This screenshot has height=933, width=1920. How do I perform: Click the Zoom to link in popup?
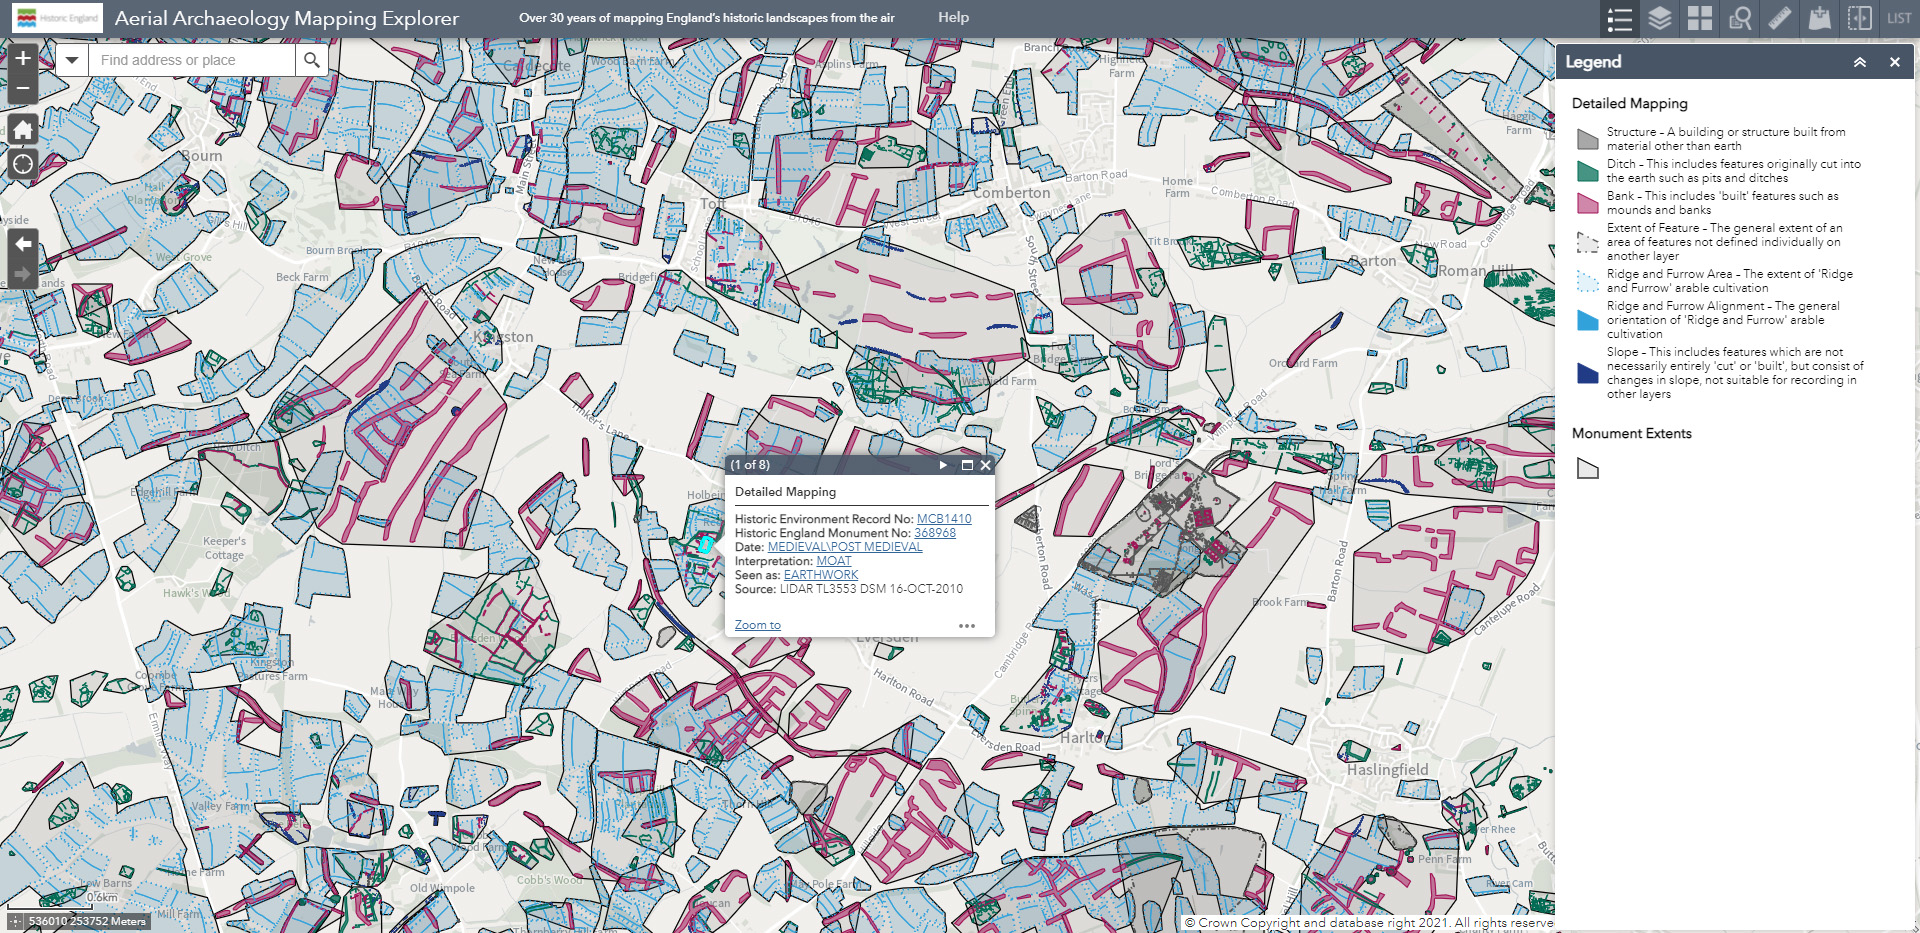[757, 624]
